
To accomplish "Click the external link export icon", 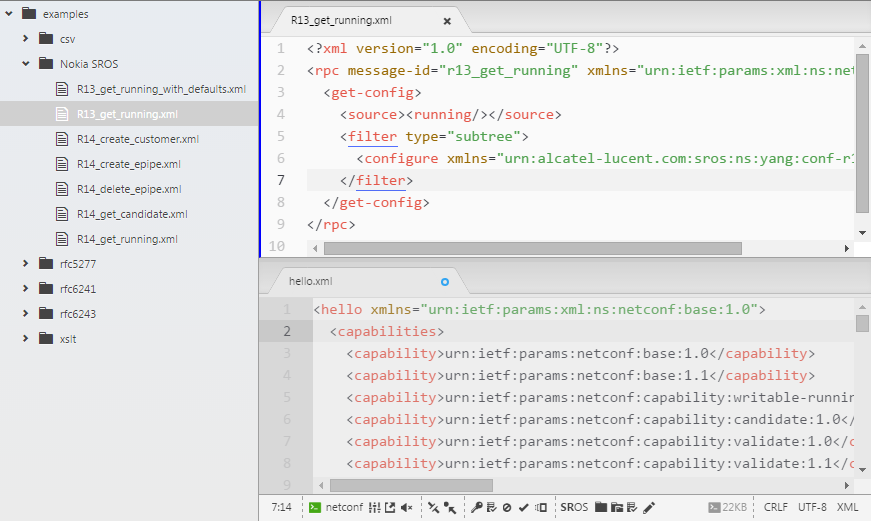I will (x=390, y=507).
